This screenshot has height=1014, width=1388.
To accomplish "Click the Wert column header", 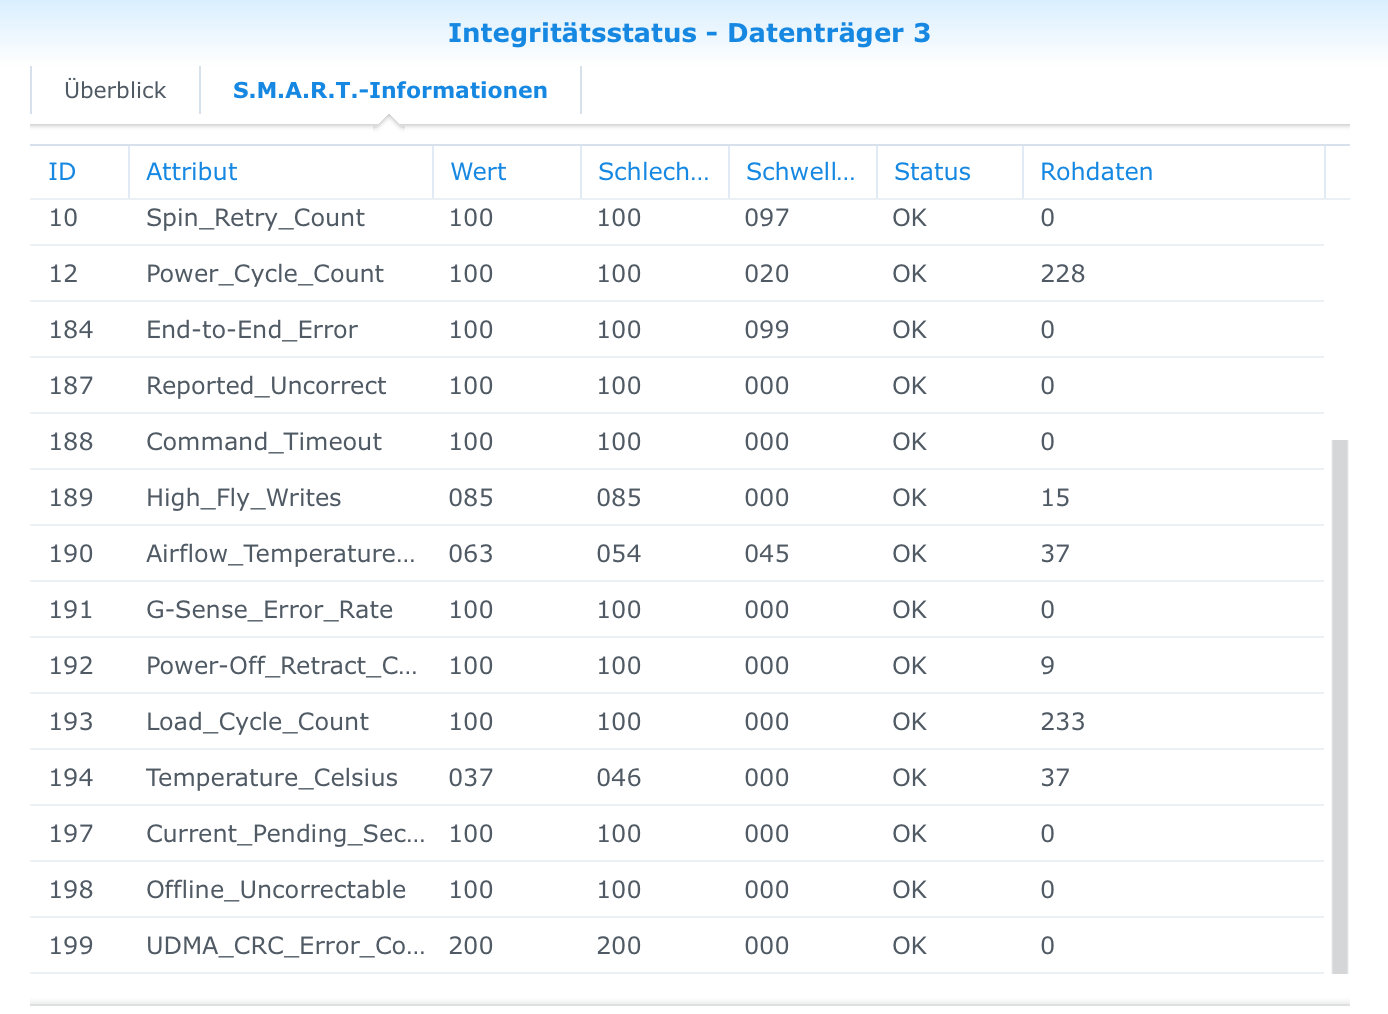I will (507, 172).
